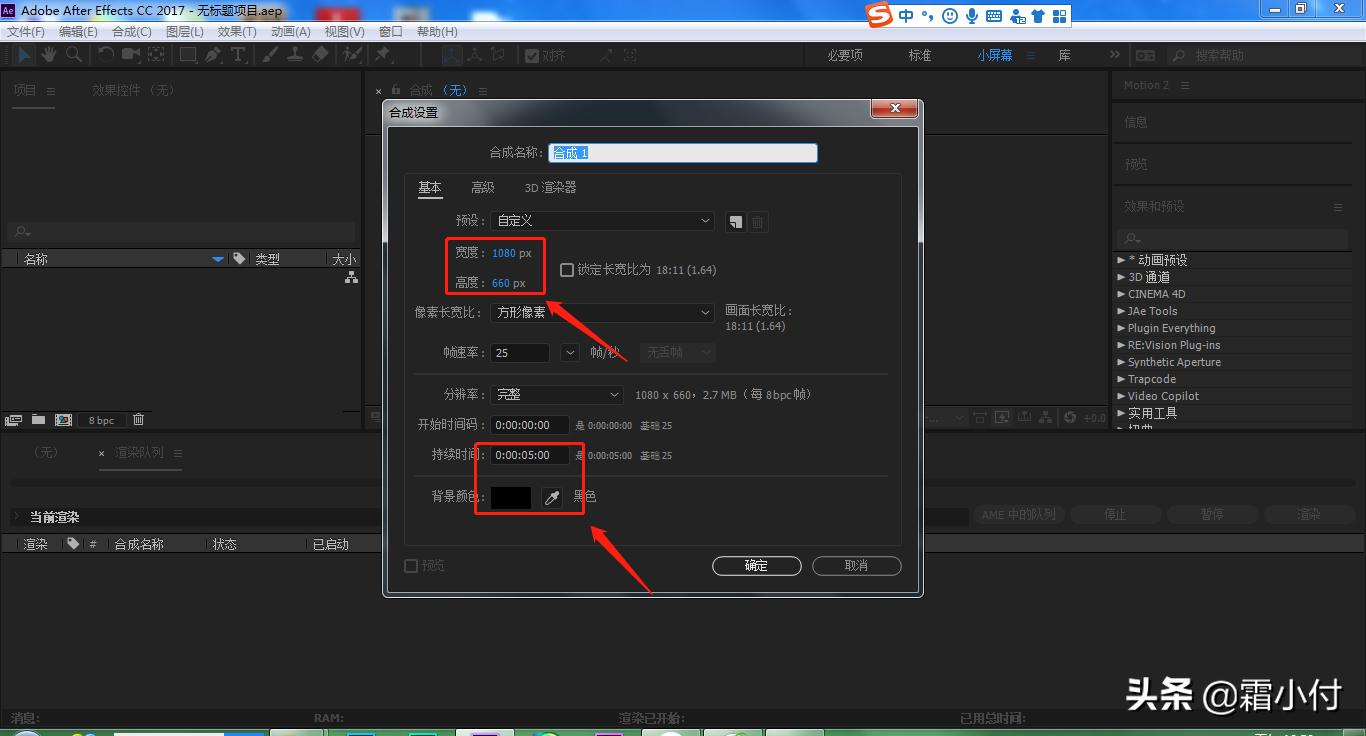Viewport: 1366px width, 736px height.
Task: Open the frame rate dropdown arrow
Action: 570,352
